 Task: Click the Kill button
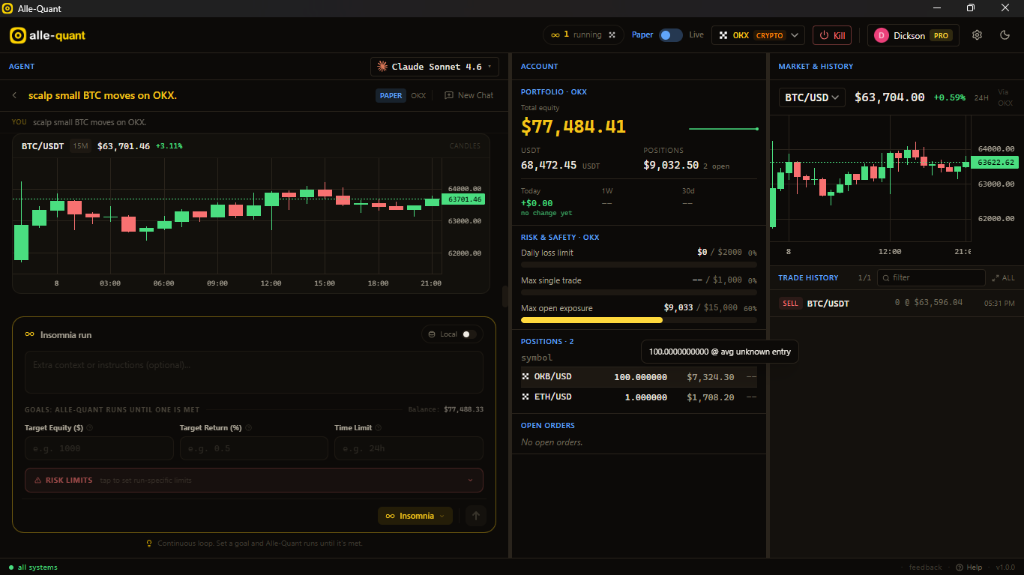pos(832,35)
